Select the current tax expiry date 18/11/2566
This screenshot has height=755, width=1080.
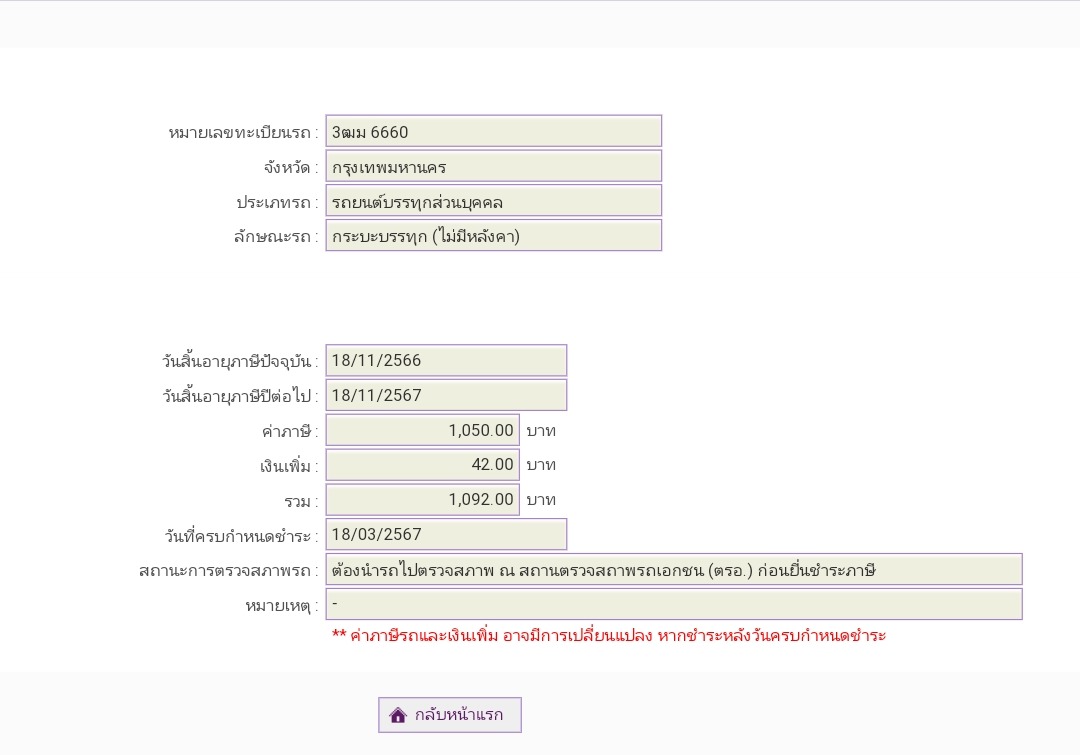pyautogui.click(x=446, y=360)
